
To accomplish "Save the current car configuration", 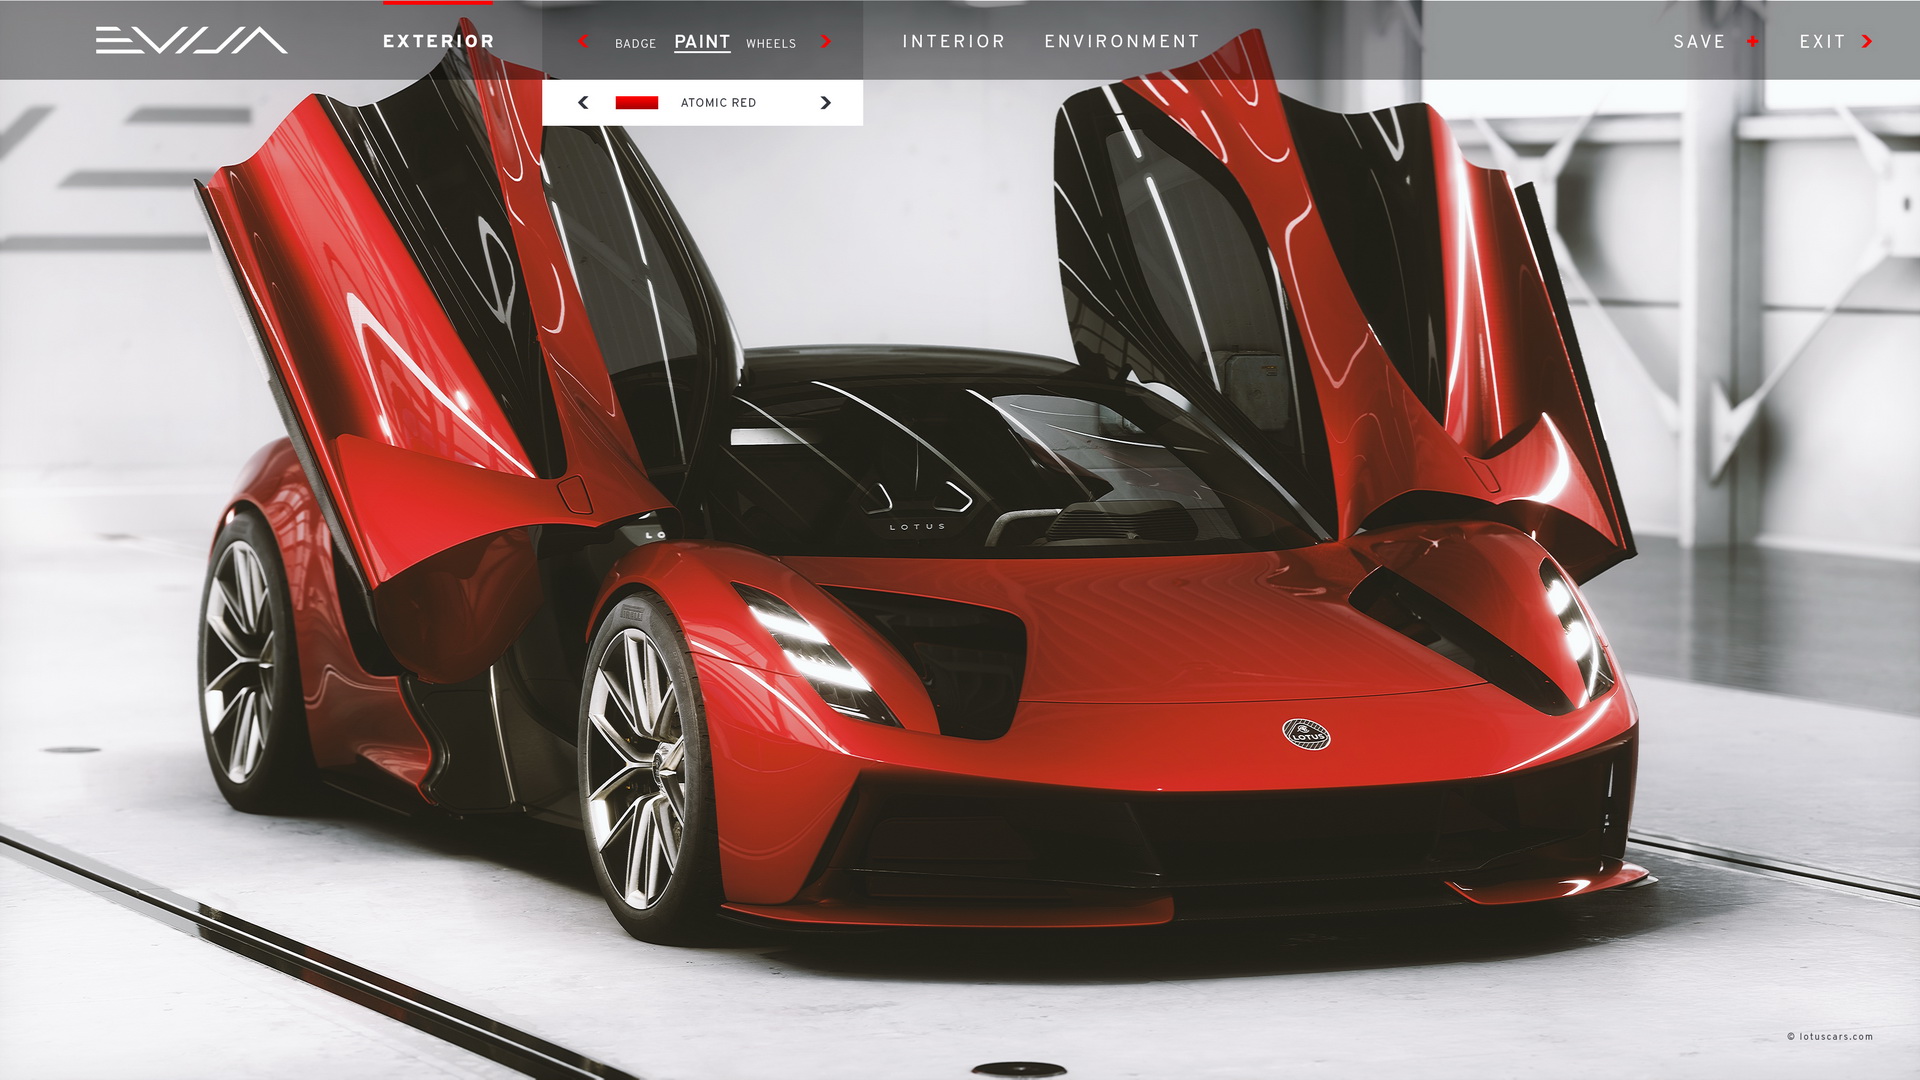I will click(1699, 42).
